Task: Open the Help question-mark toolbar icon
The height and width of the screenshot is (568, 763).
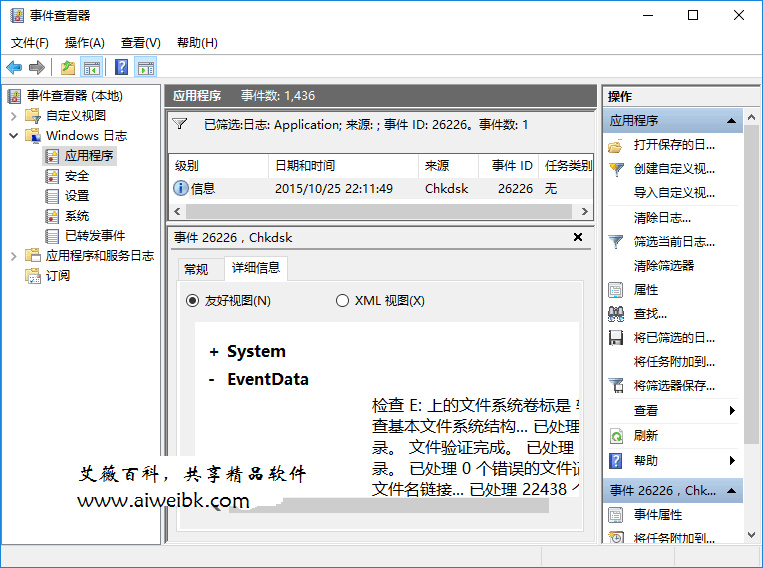Action: [x=122, y=67]
